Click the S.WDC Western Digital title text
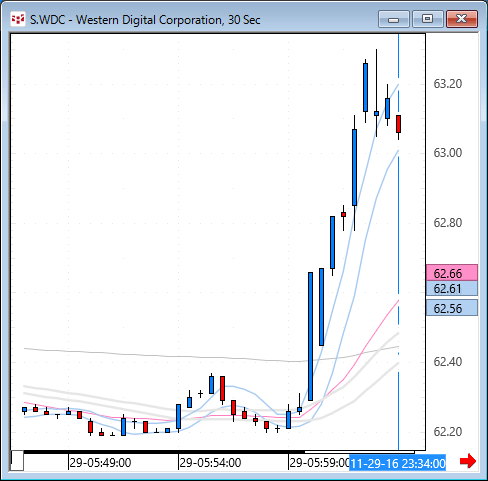 tap(145, 20)
